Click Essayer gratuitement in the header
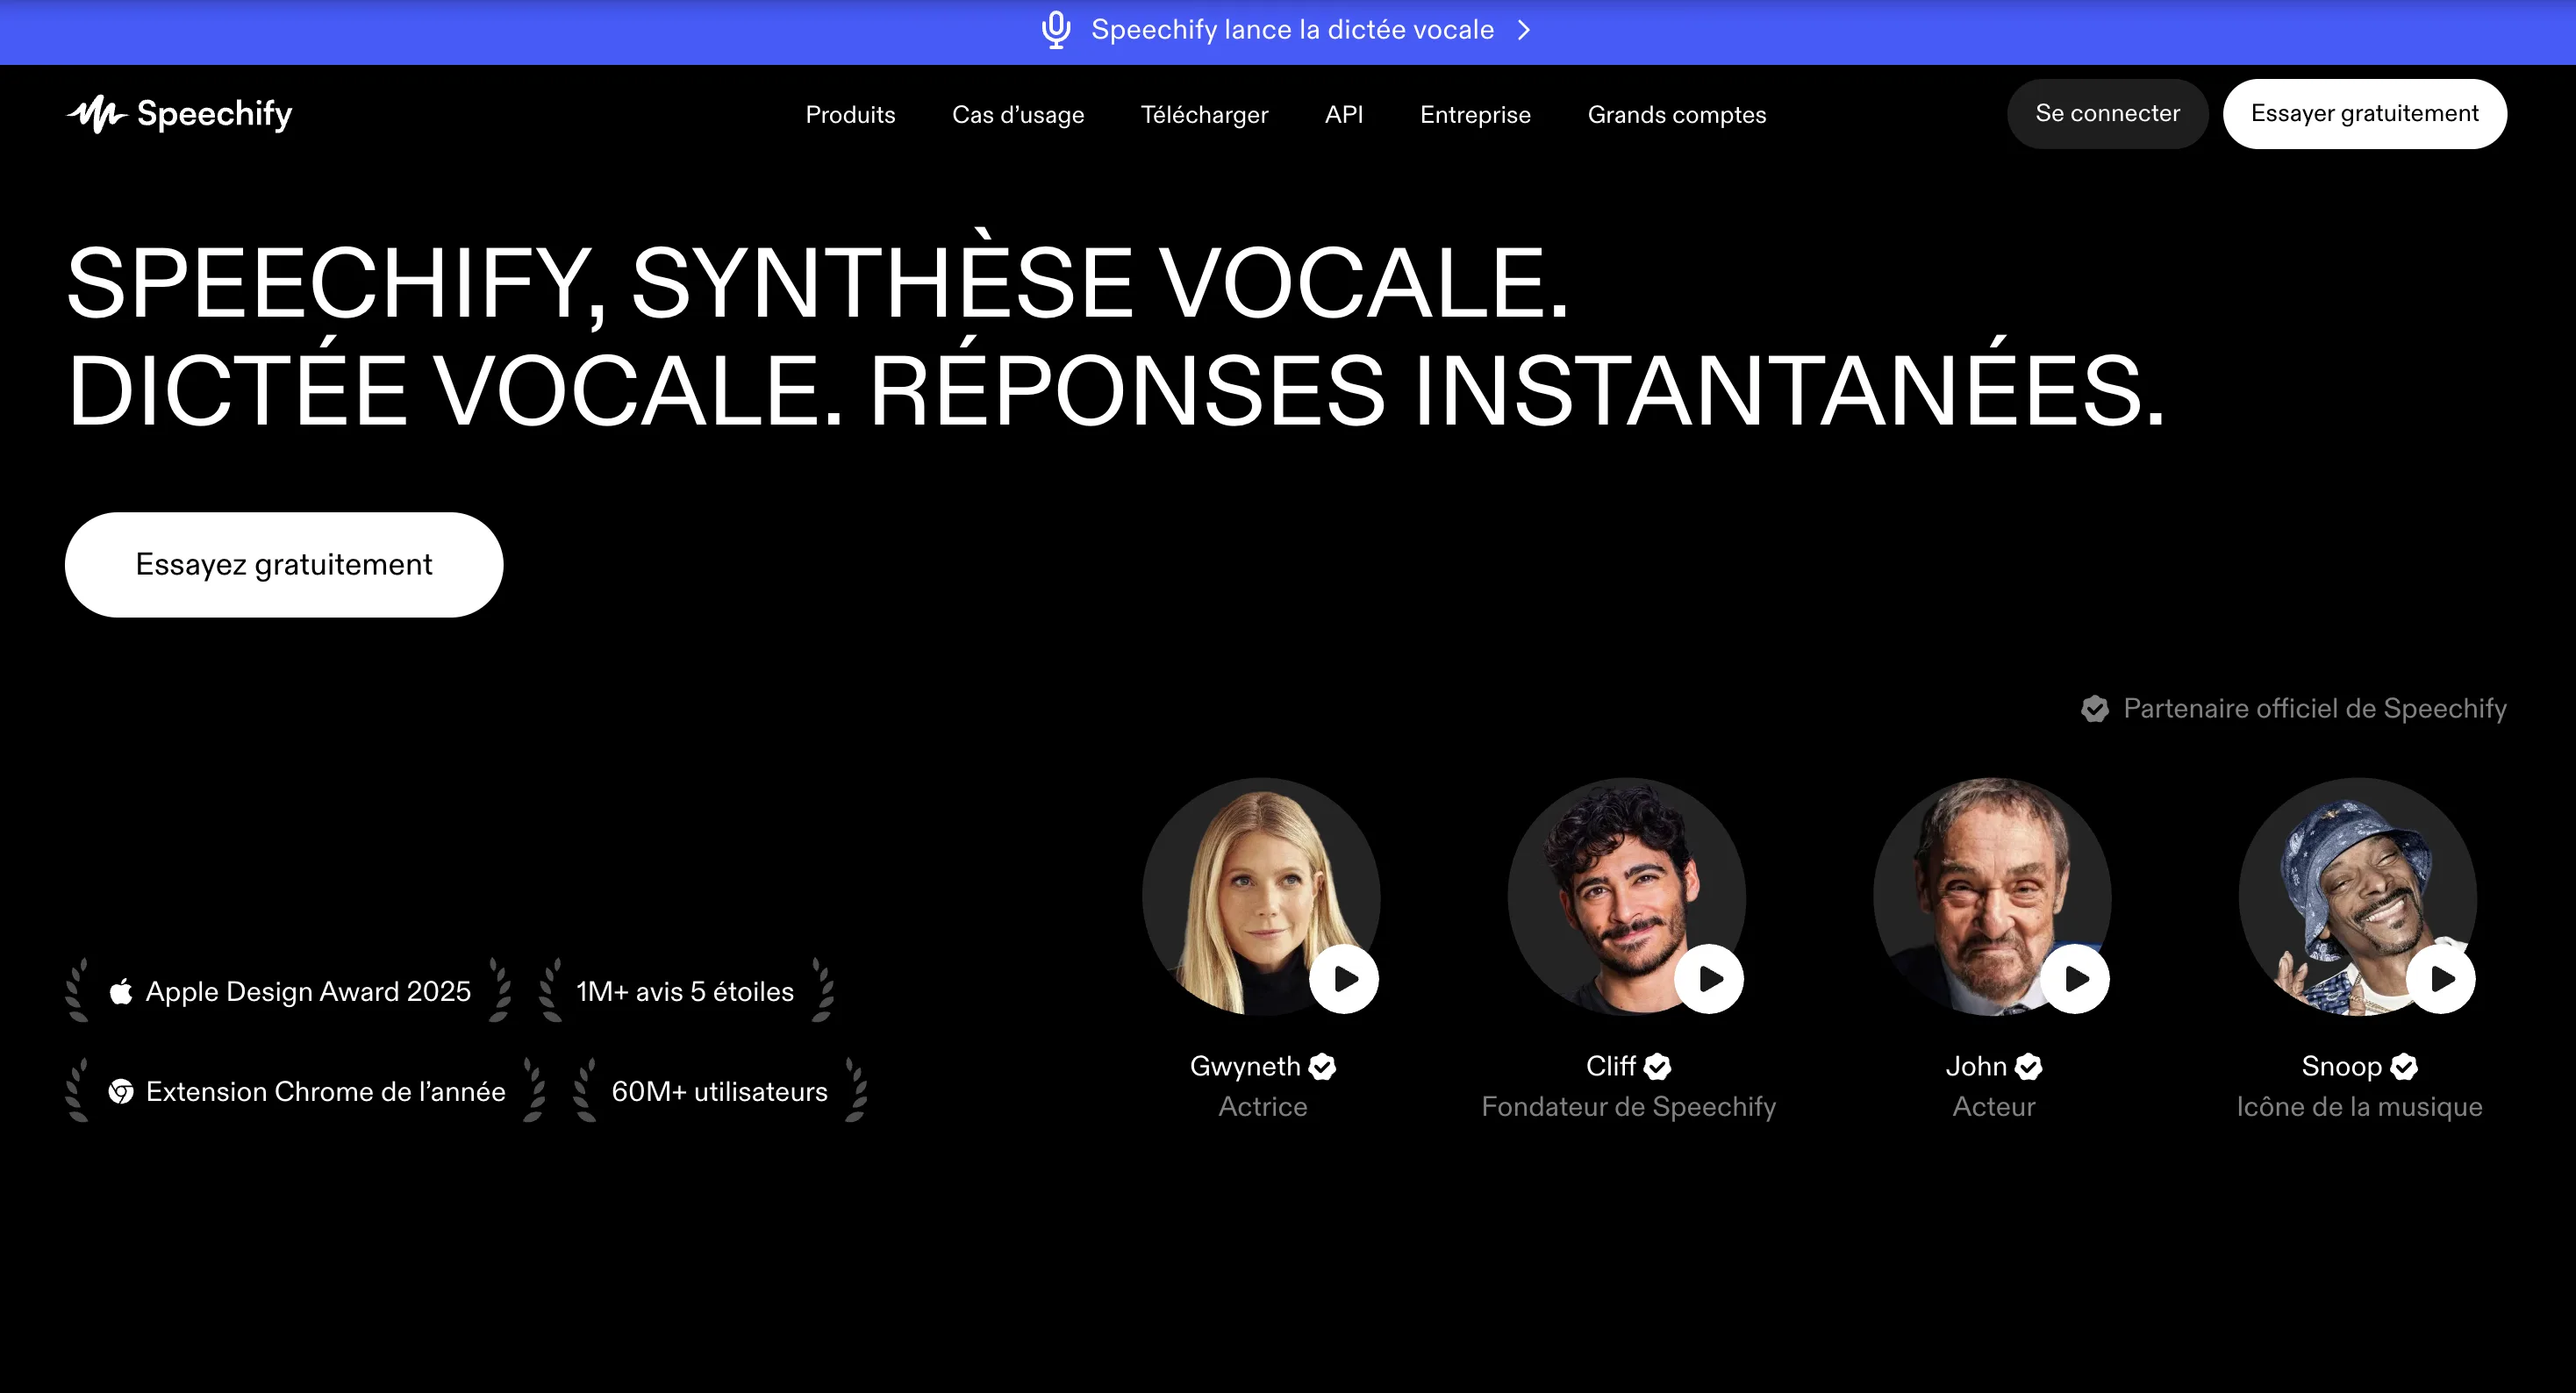 coord(2364,114)
